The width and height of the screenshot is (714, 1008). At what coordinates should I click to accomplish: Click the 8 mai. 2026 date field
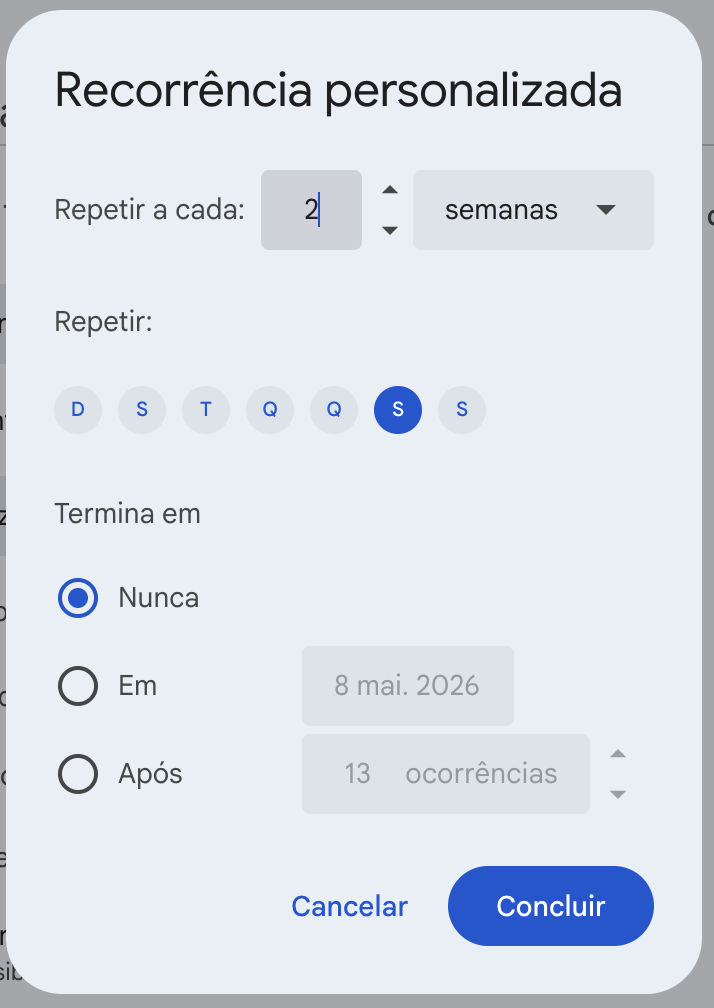point(407,686)
